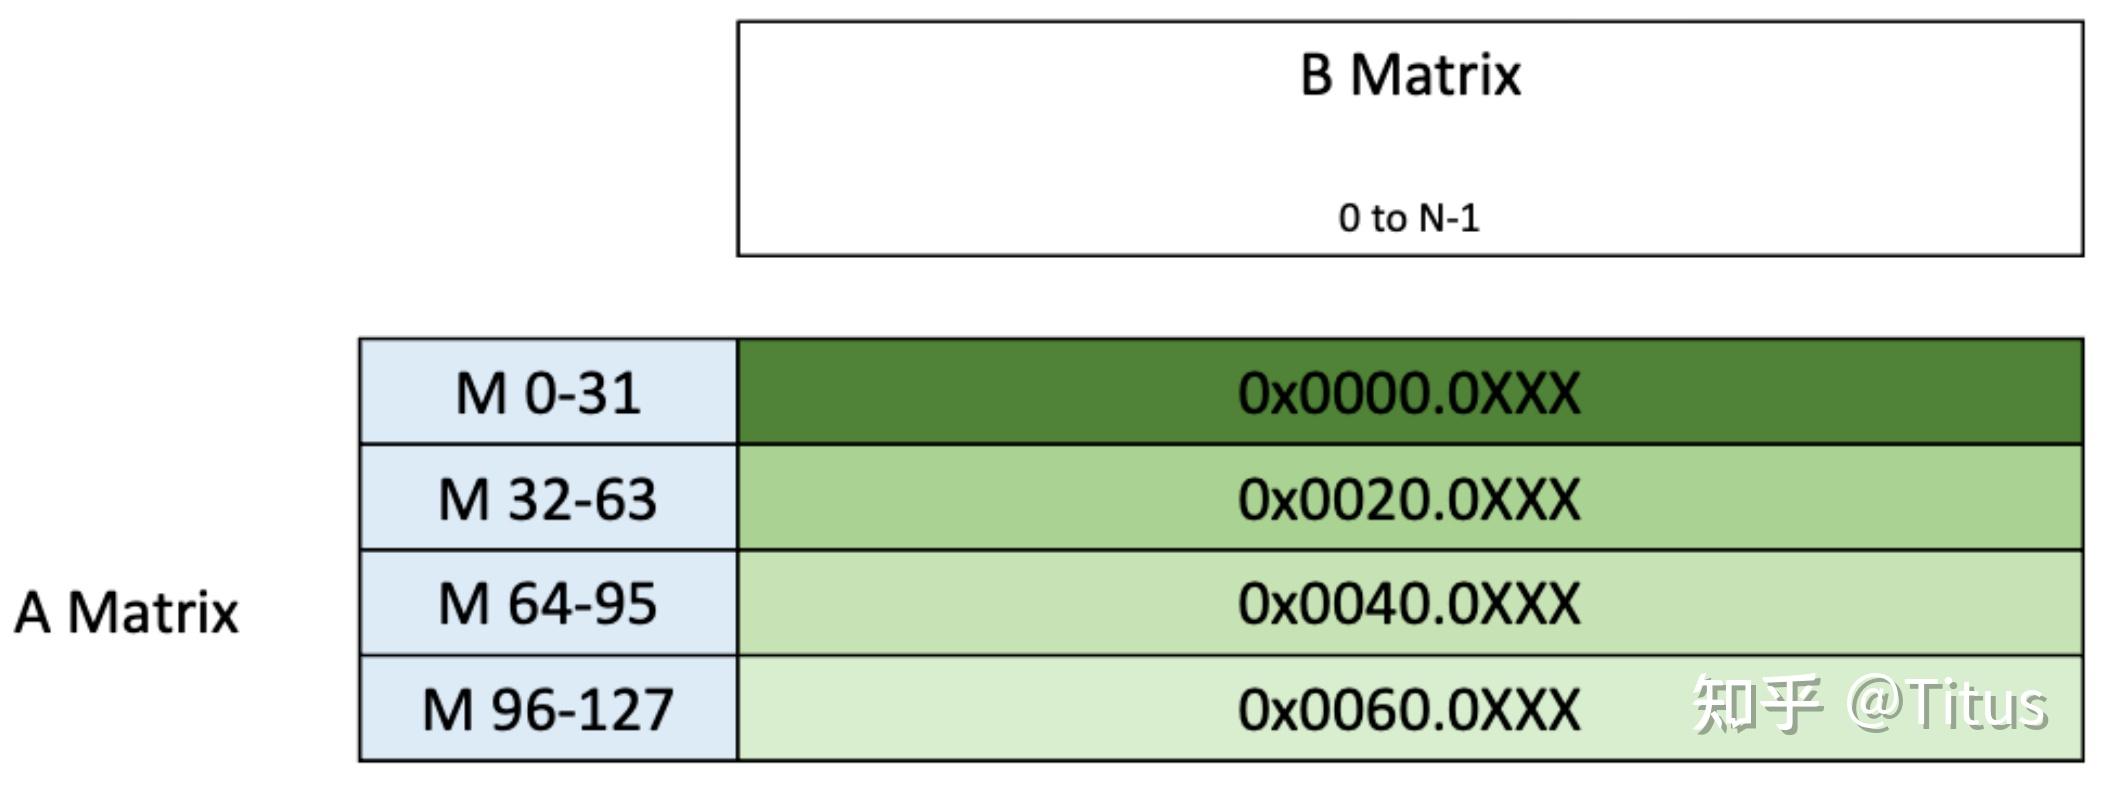2102x790 pixels.
Task: Select the M 32-63 row header cell
Action: coord(548,498)
